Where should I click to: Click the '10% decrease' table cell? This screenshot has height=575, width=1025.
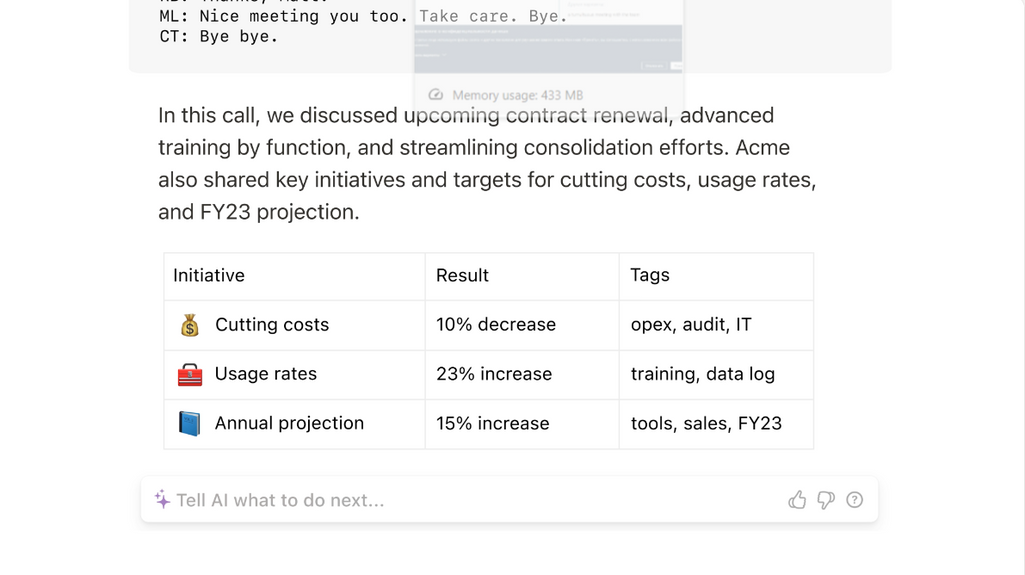[x=522, y=325]
